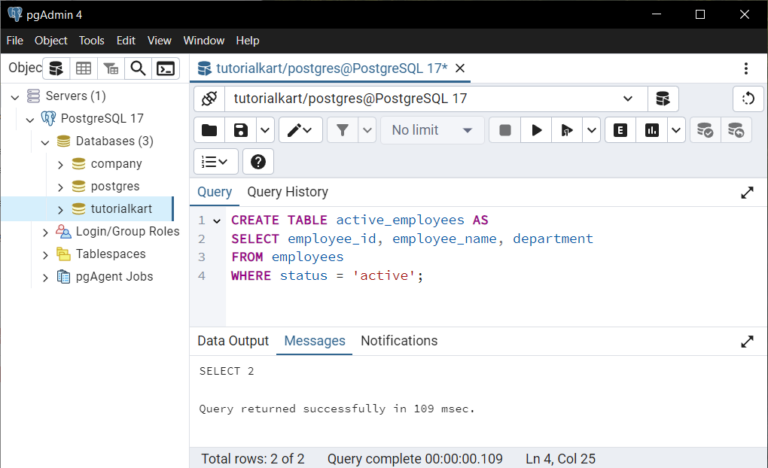Click the Execute script icon
This screenshot has width=768, height=468.
coord(567,130)
